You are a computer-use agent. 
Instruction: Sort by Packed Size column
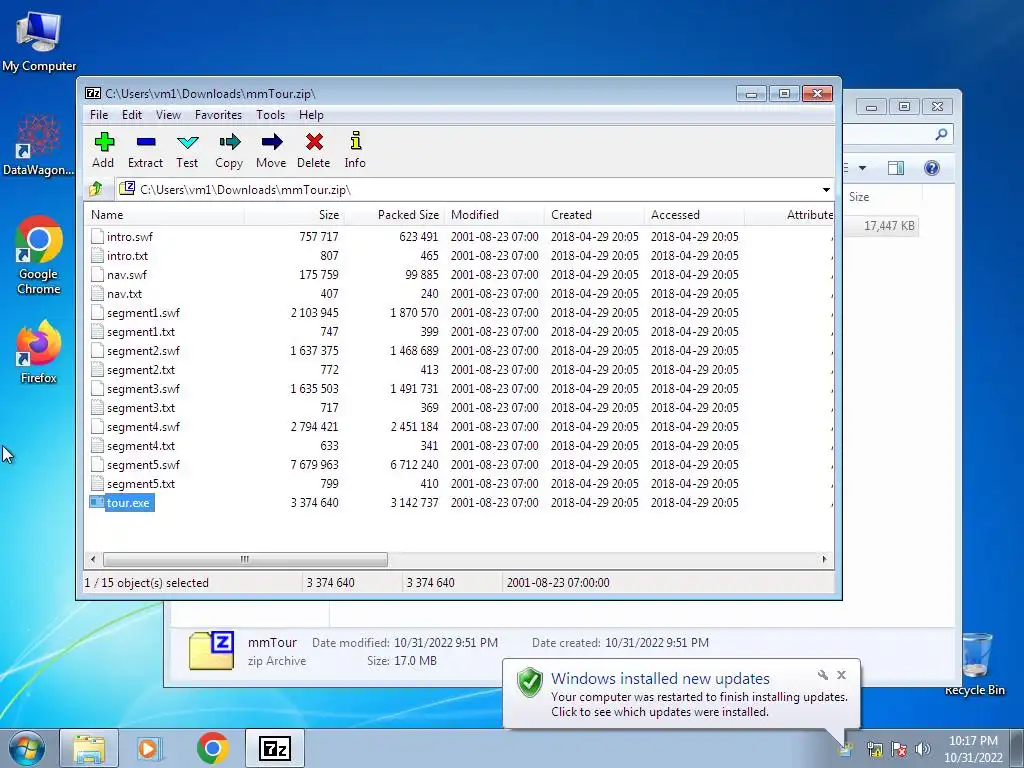pyautogui.click(x=394, y=215)
